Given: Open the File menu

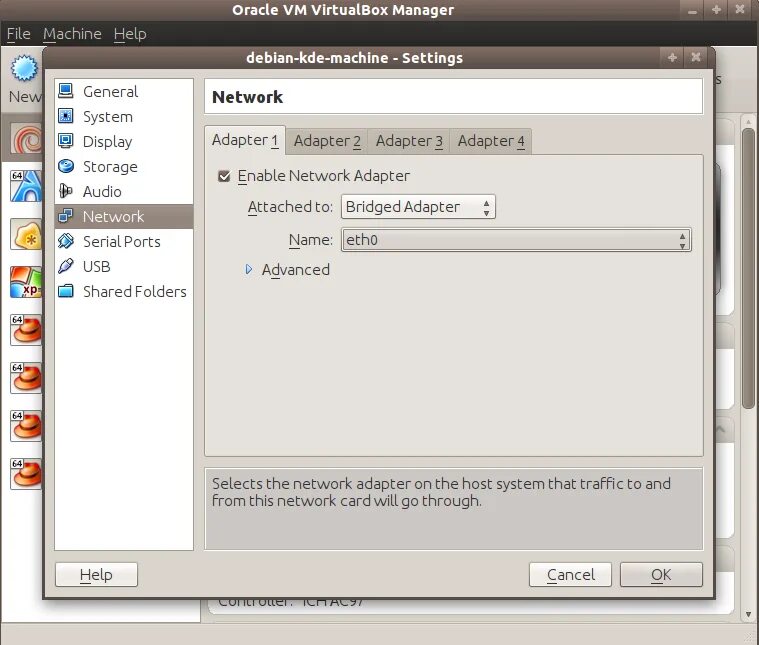Looking at the screenshot, I should tap(18, 34).
